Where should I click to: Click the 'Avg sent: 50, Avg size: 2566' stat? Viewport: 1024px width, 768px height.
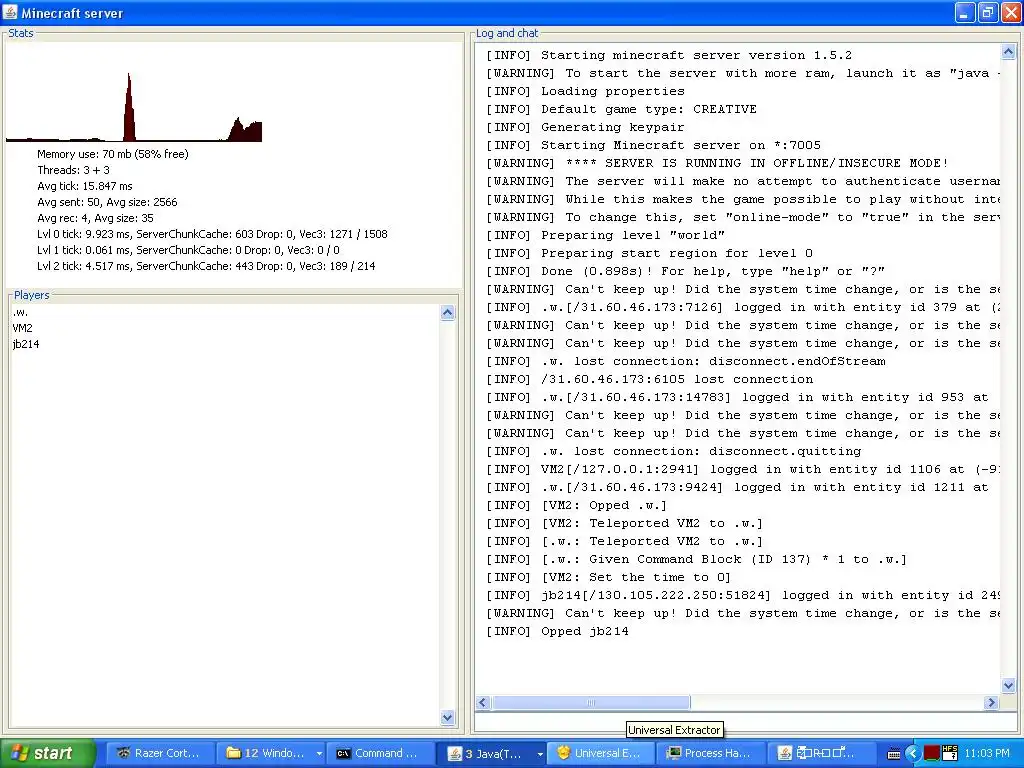pos(107,202)
